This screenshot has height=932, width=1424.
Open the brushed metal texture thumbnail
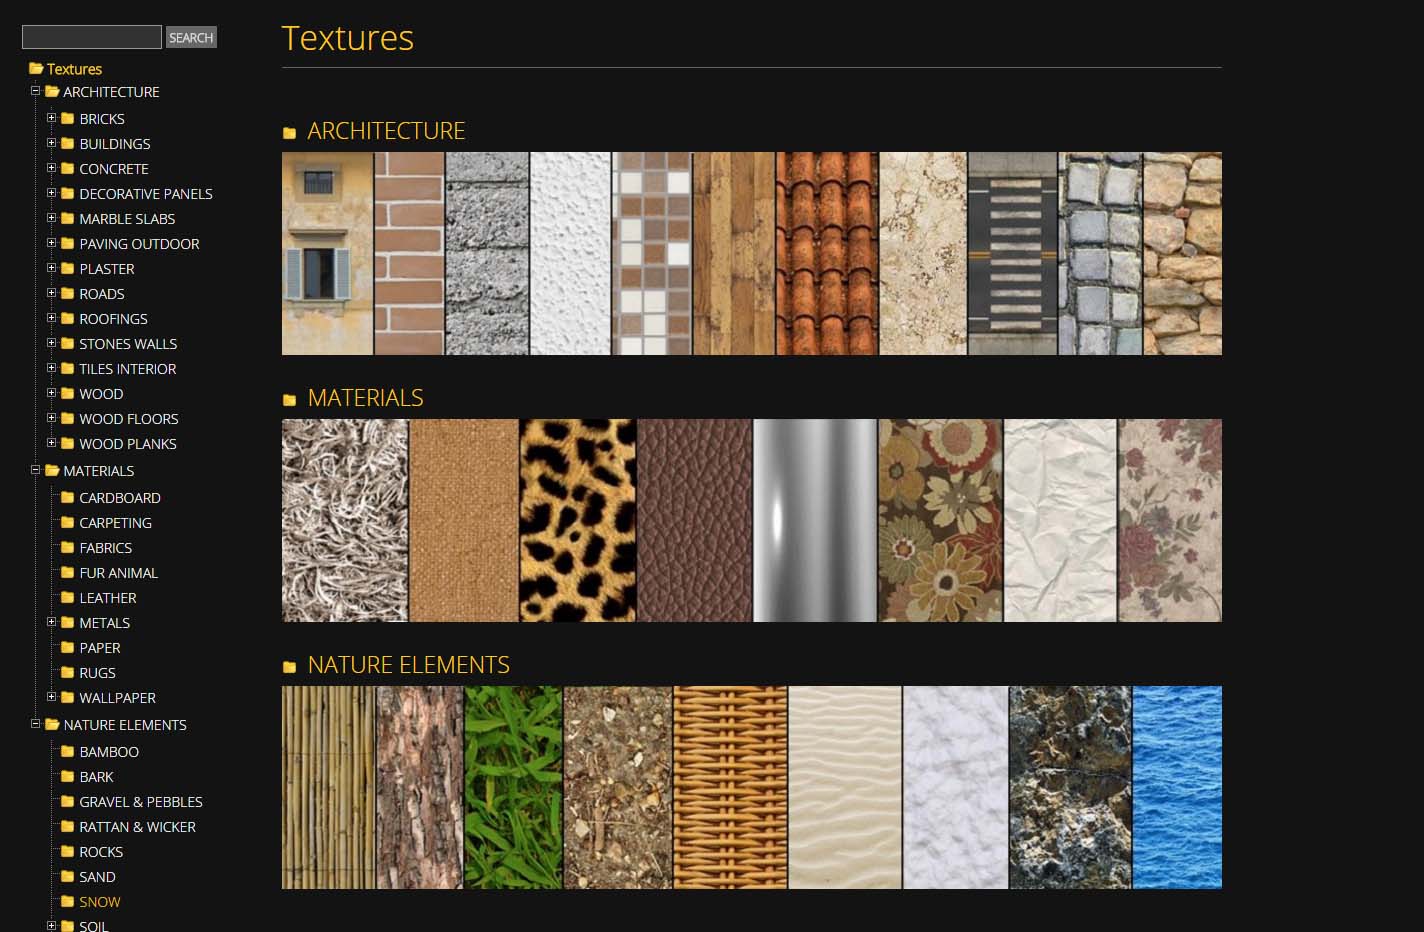click(814, 520)
